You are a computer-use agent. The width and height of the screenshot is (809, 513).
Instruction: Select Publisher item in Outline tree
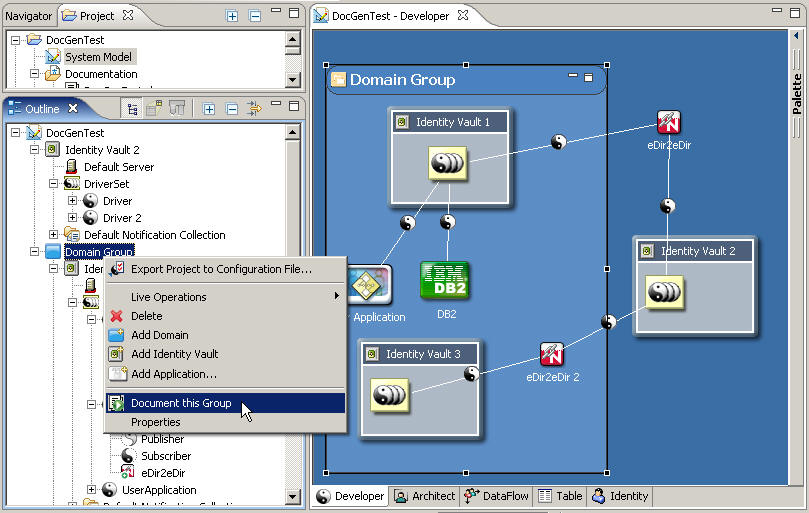pyautogui.click(x=163, y=439)
